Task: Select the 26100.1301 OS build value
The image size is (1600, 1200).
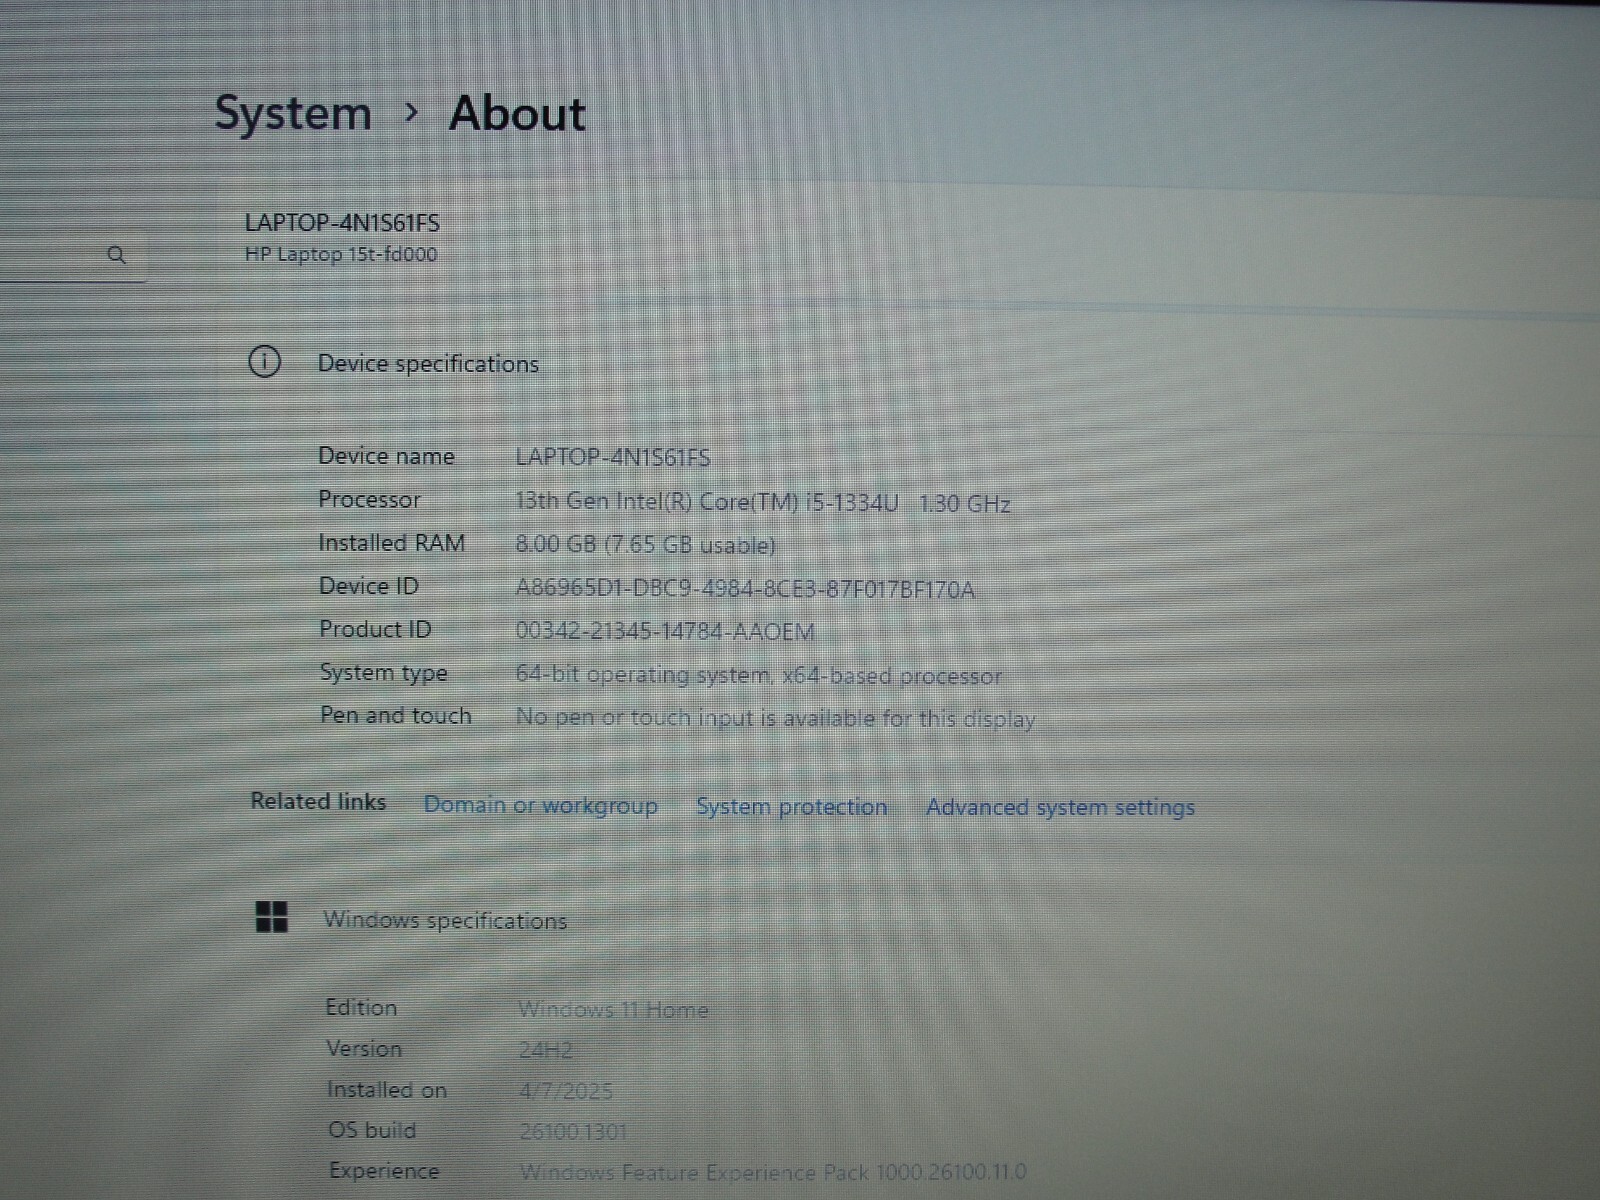Action: tap(573, 1132)
